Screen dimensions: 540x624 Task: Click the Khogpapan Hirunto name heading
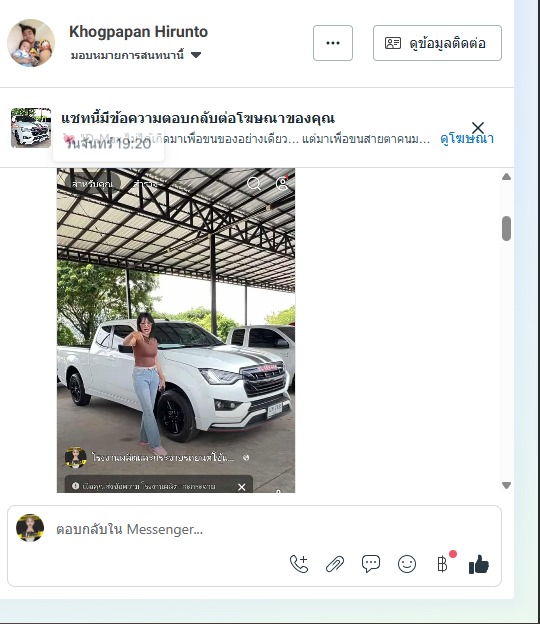coord(138,31)
